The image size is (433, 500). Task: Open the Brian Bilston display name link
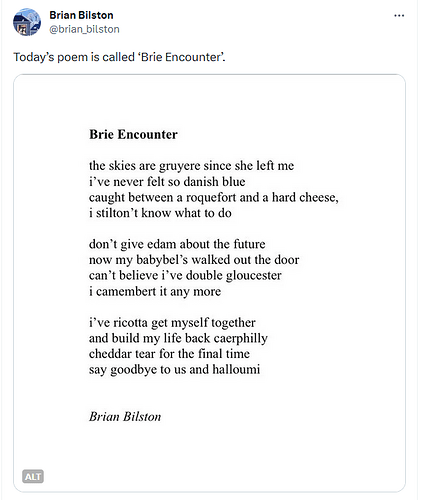click(x=81, y=15)
